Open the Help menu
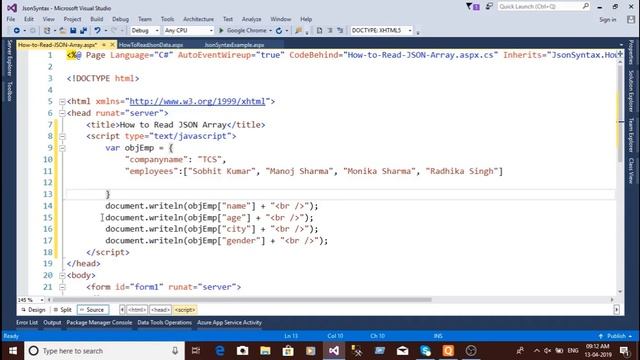Screen dimensions: 640x360 [x=306, y=19]
